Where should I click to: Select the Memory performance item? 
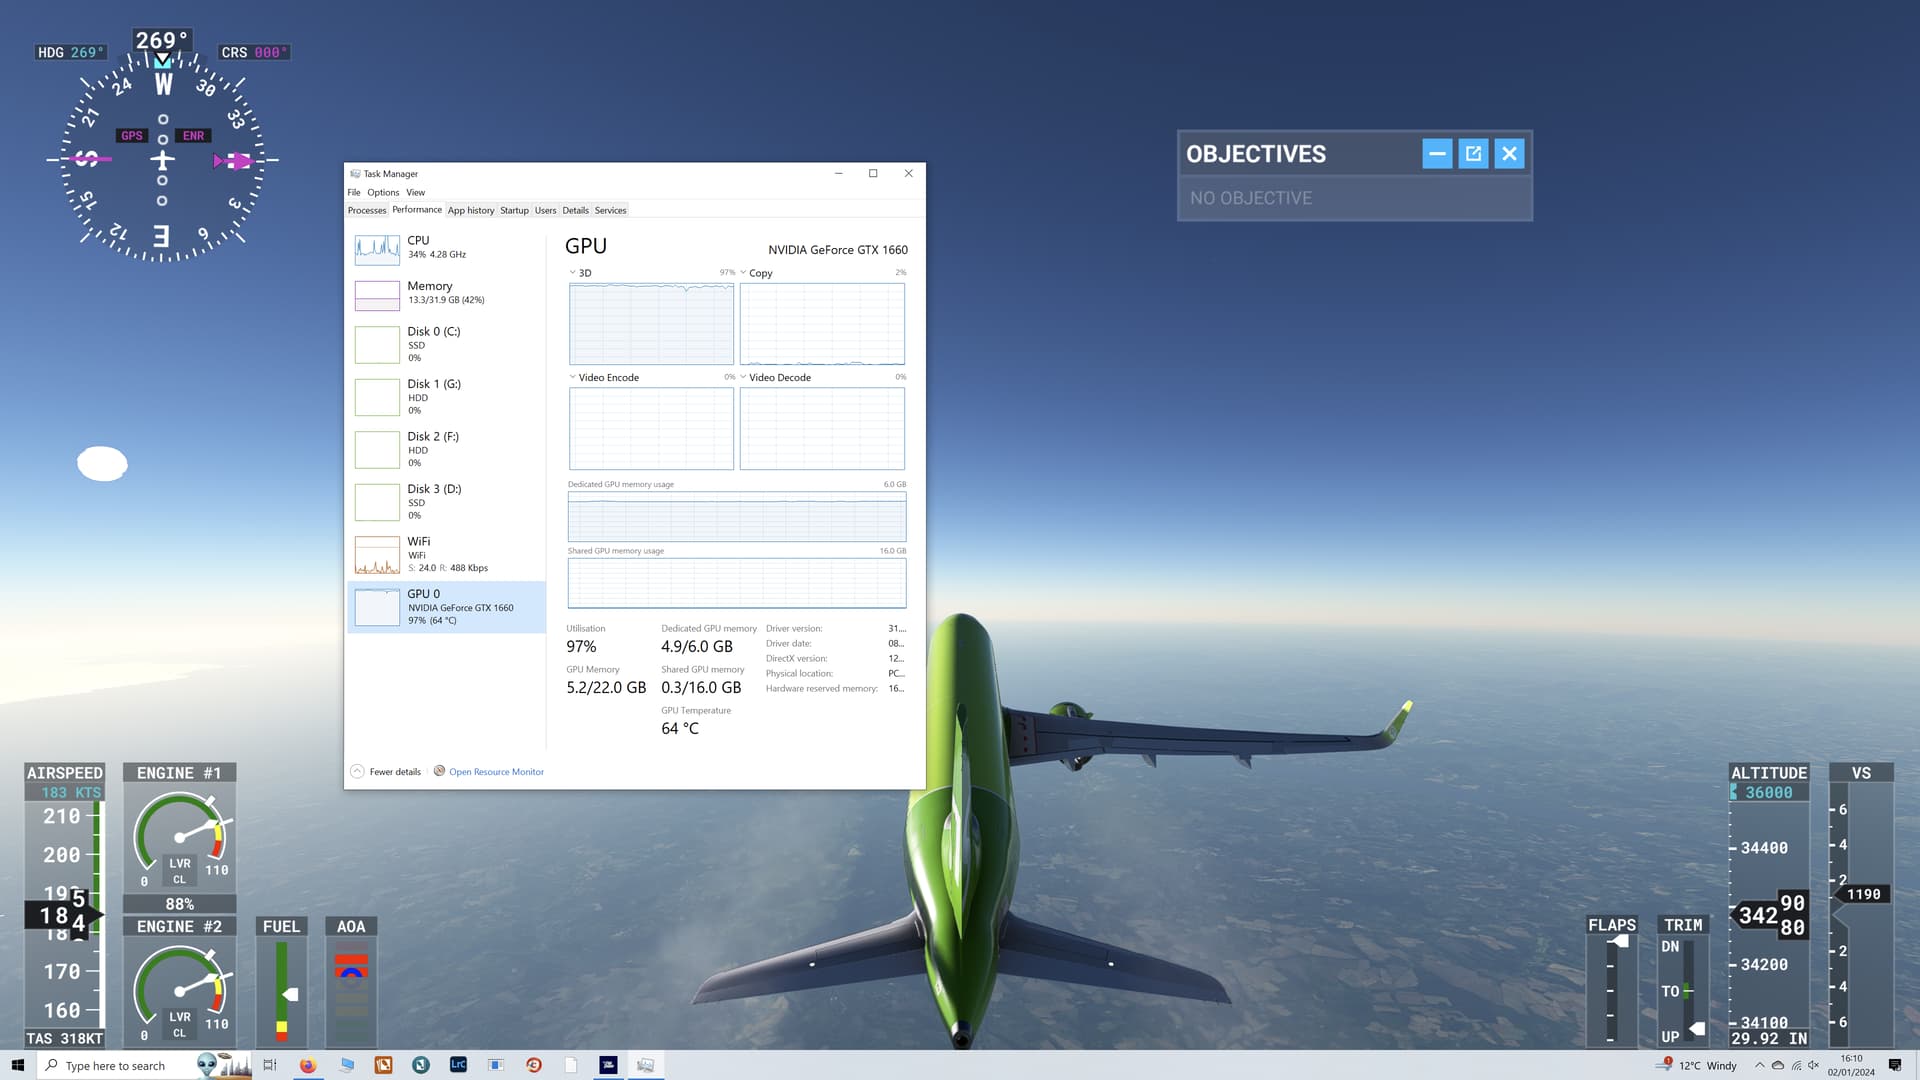click(447, 294)
